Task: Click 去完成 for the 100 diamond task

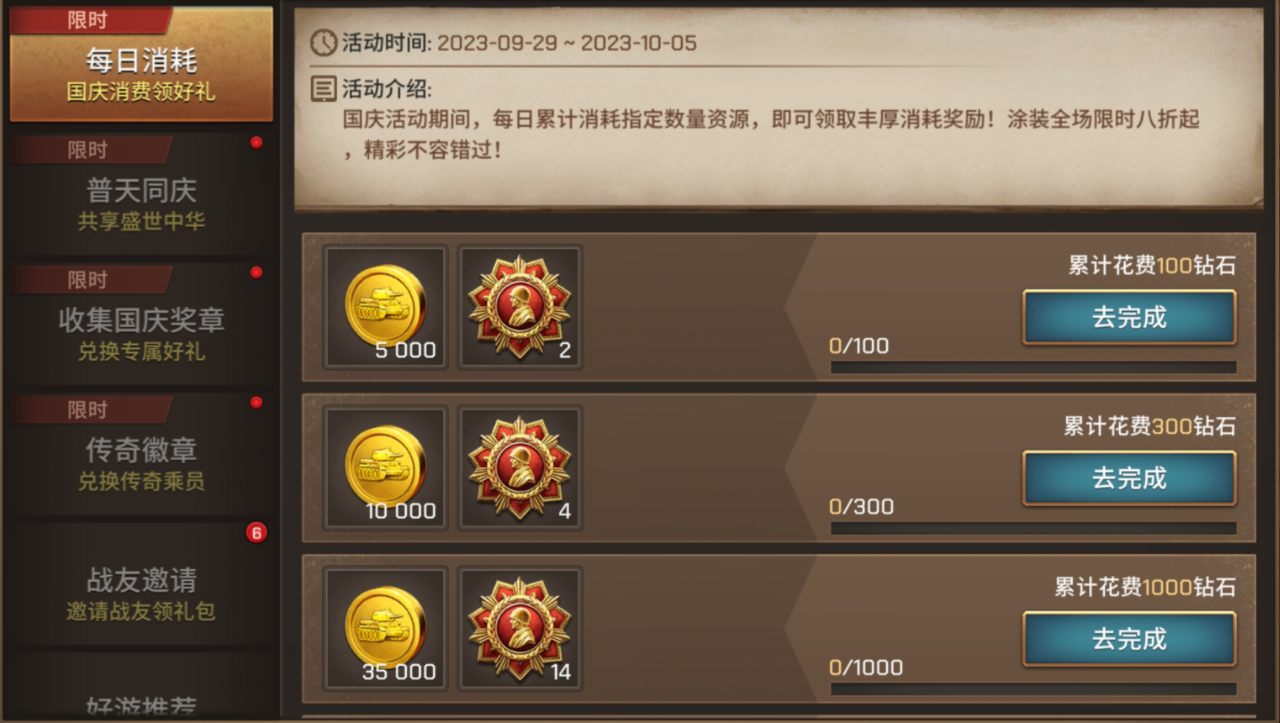Action: click(1129, 318)
